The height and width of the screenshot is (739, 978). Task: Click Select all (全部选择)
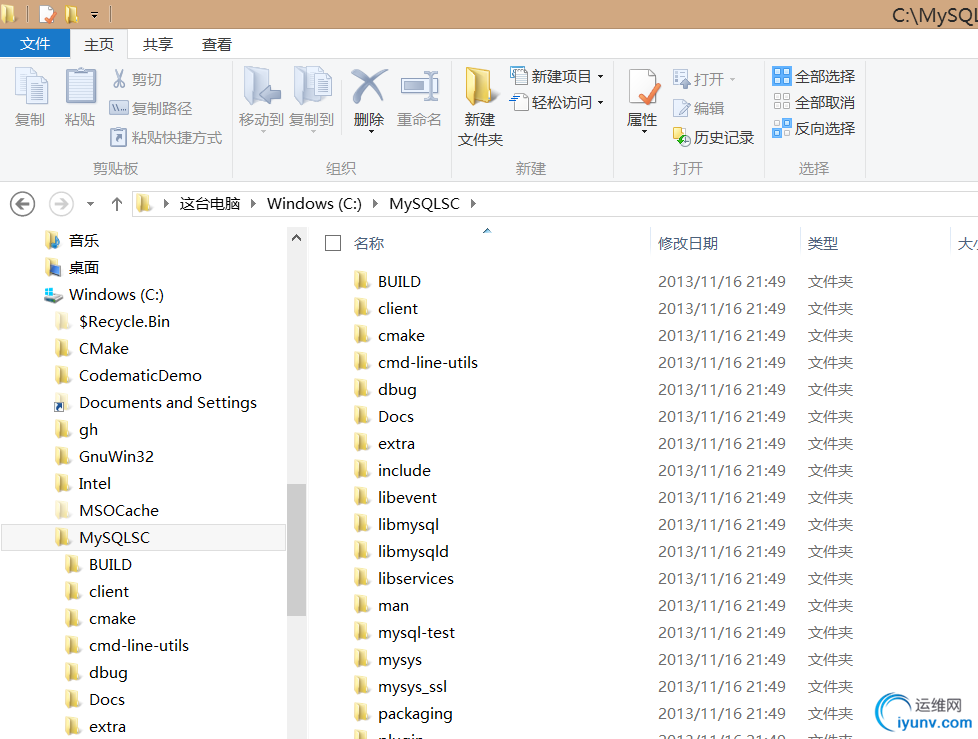(x=813, y=76)
